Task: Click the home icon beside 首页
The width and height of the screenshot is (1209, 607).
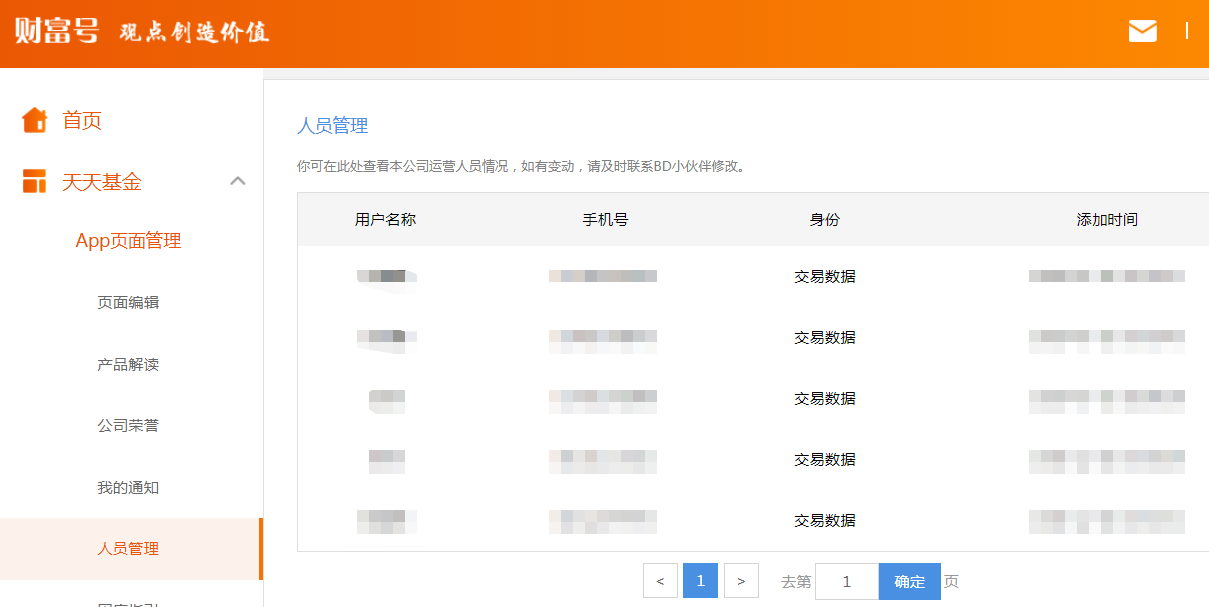Action: [x=35, y=120]
